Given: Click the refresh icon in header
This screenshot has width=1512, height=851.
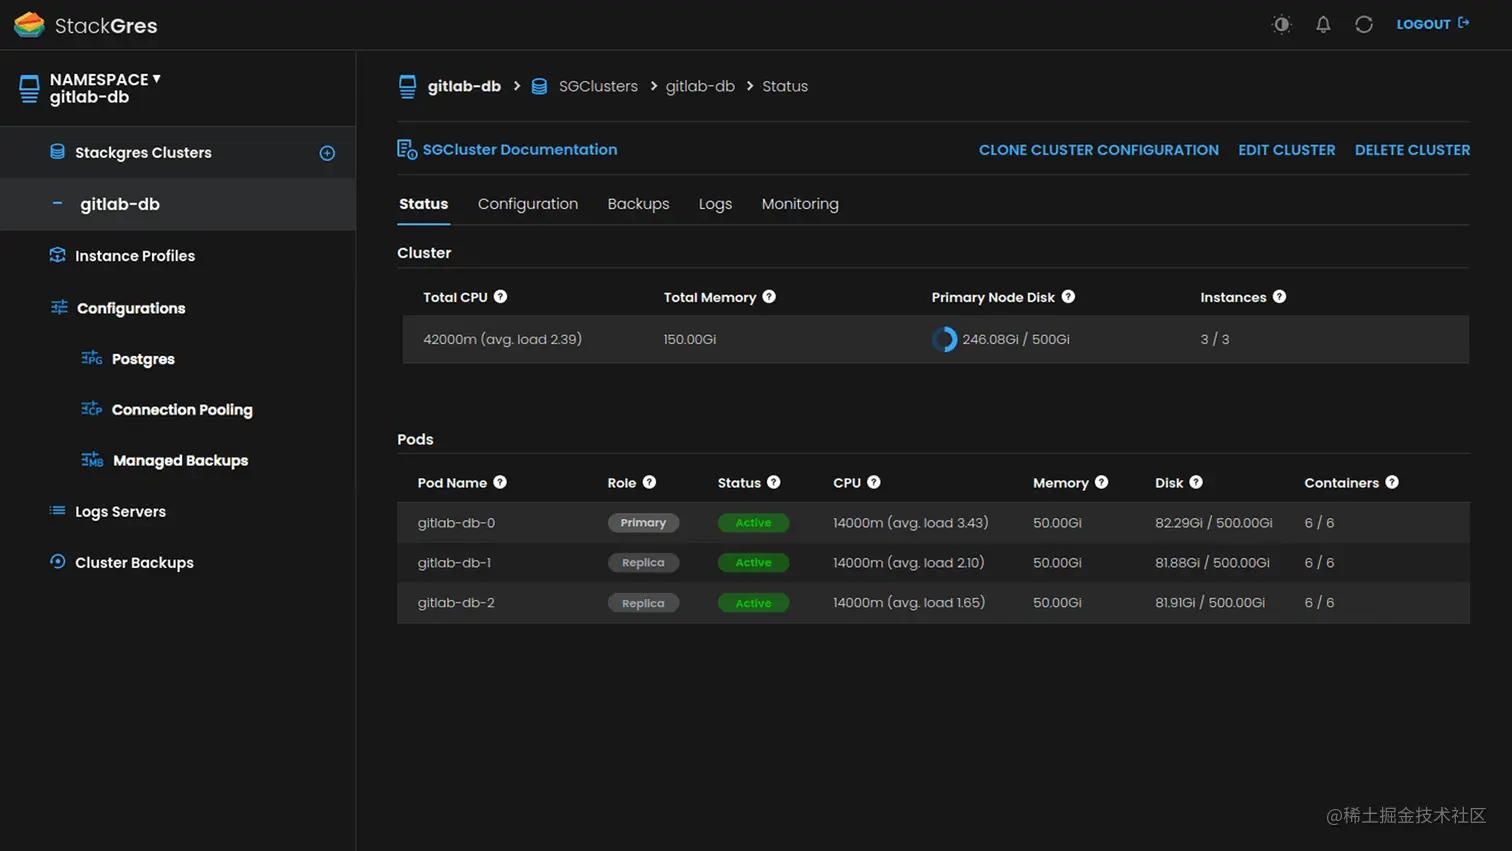Looking at the screenshot, I should pyautogui.click(x=1364, y=24).
